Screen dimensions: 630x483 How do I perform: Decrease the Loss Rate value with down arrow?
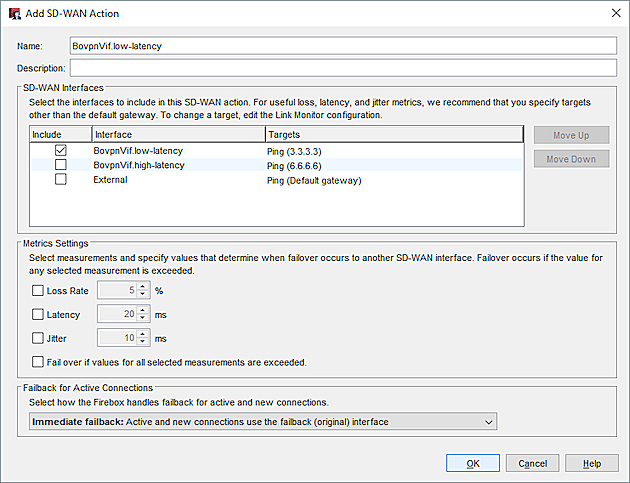pyautogui.click(x=143, y=294)
